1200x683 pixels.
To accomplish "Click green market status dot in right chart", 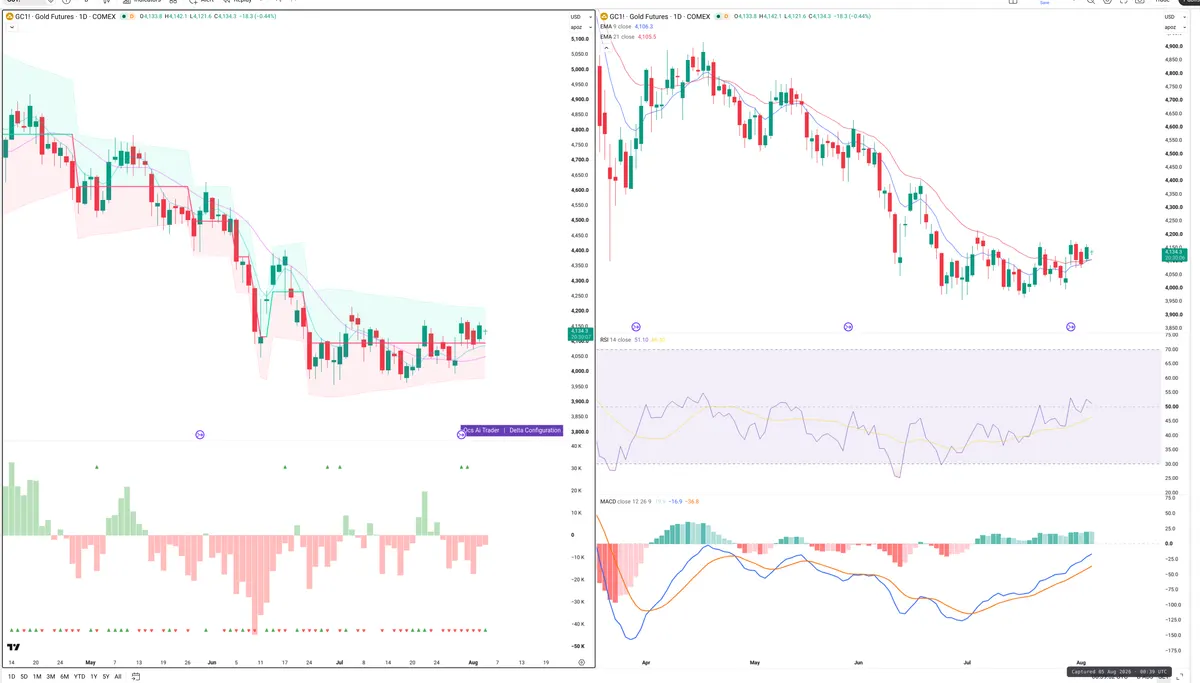I will (718, 17).
